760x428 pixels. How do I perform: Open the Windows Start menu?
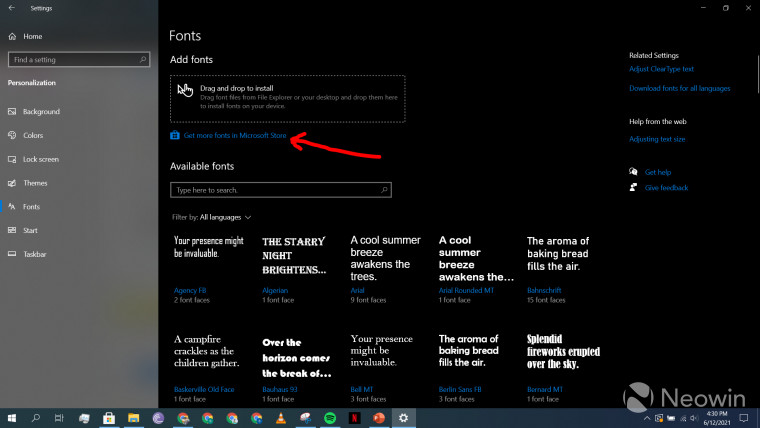[x=12, y=418]
